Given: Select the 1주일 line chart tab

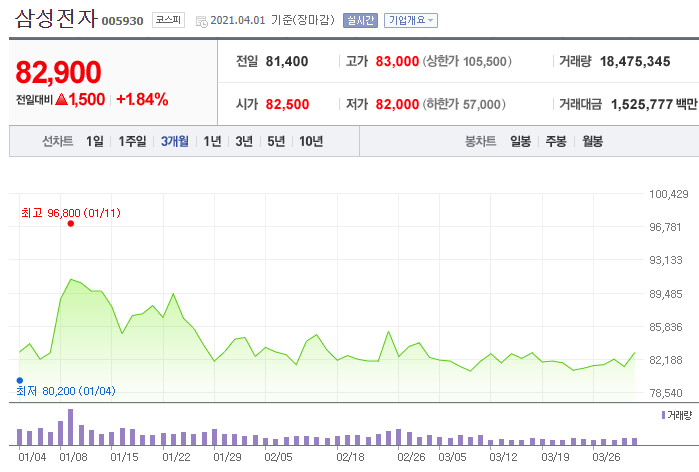Looking at the screenshot, I should click(132, 141).
